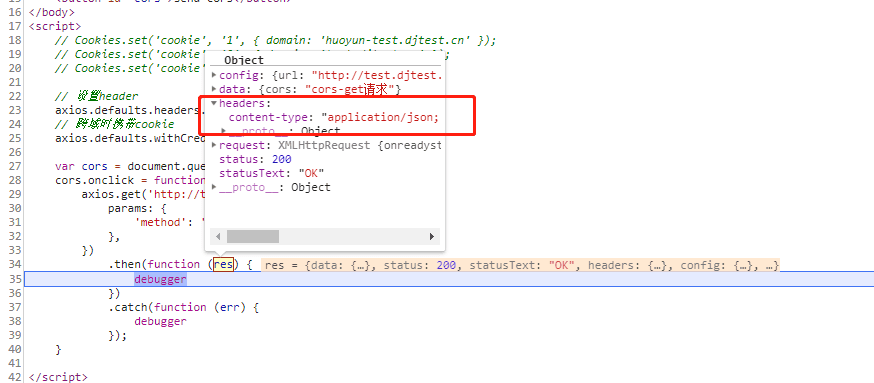Click the popup scrollbar right arrow
The height and width of the screenshot is (383, 874).
click(x=431, y=236)
